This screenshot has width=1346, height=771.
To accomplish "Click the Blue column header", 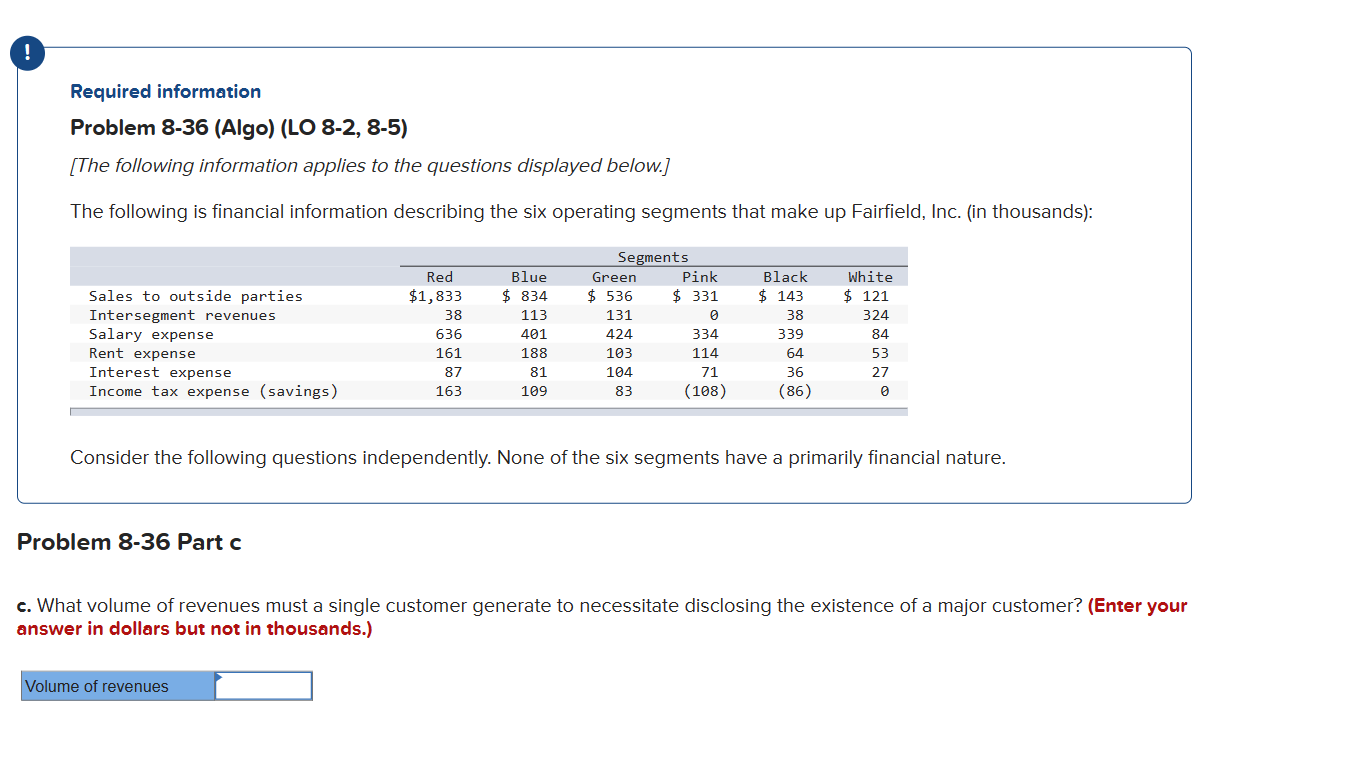I will pyautogui.click(x=529, y=277).
